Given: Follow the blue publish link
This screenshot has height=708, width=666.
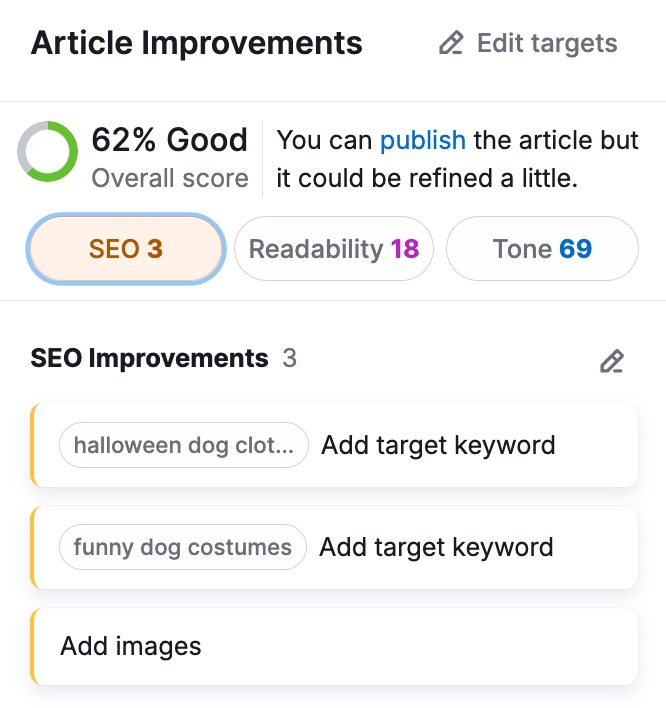Looking at the screenshot, I should pyautogui.click(x=422, y=140).
